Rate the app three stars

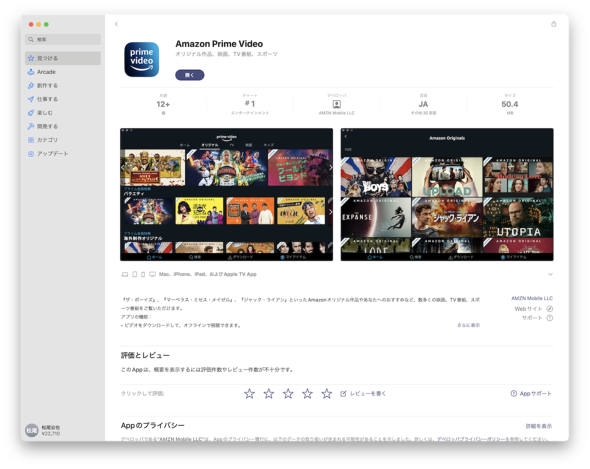288,394
